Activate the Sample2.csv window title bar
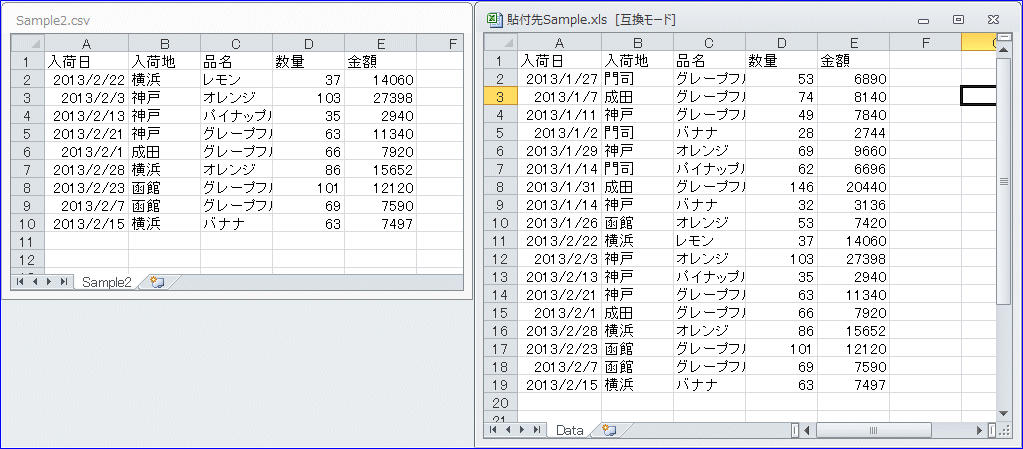Viewport: 1023px width, 449px height. [236, 20]
